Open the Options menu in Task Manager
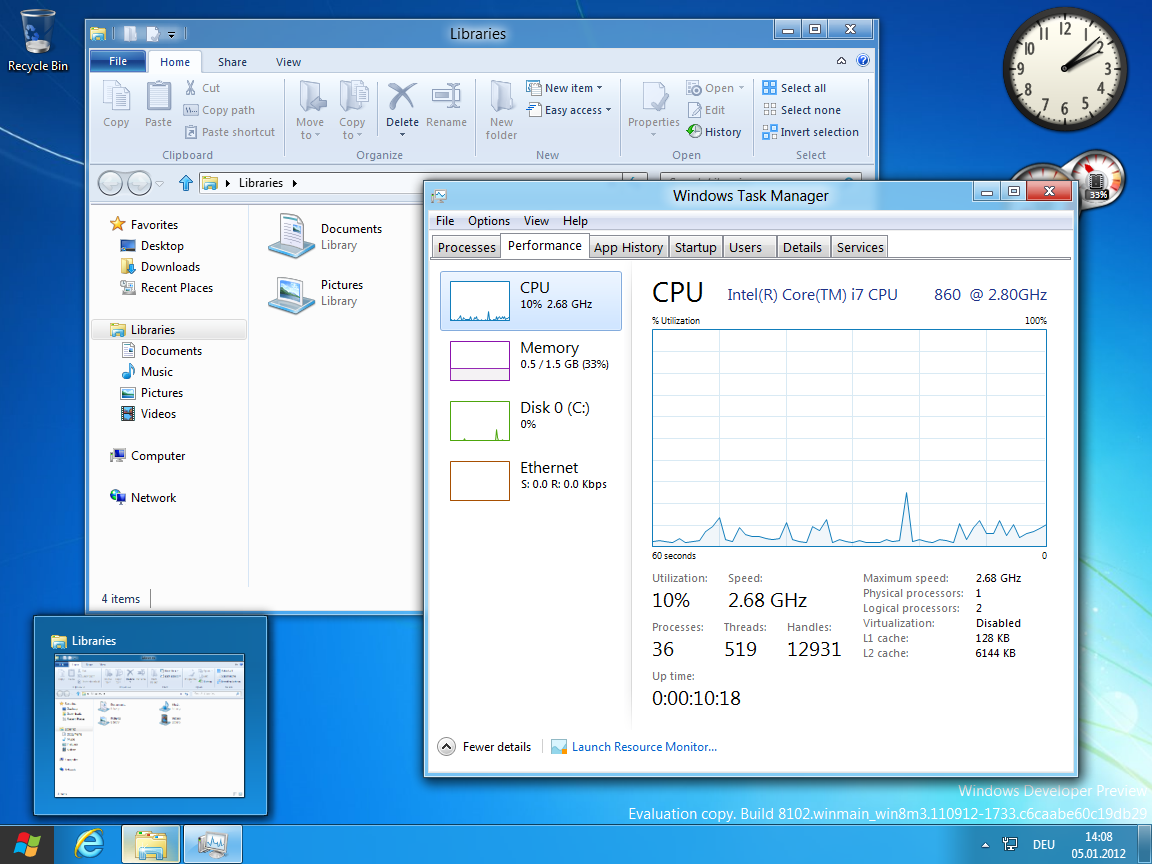The image size is (1152, 864). (x=488, y=221)
